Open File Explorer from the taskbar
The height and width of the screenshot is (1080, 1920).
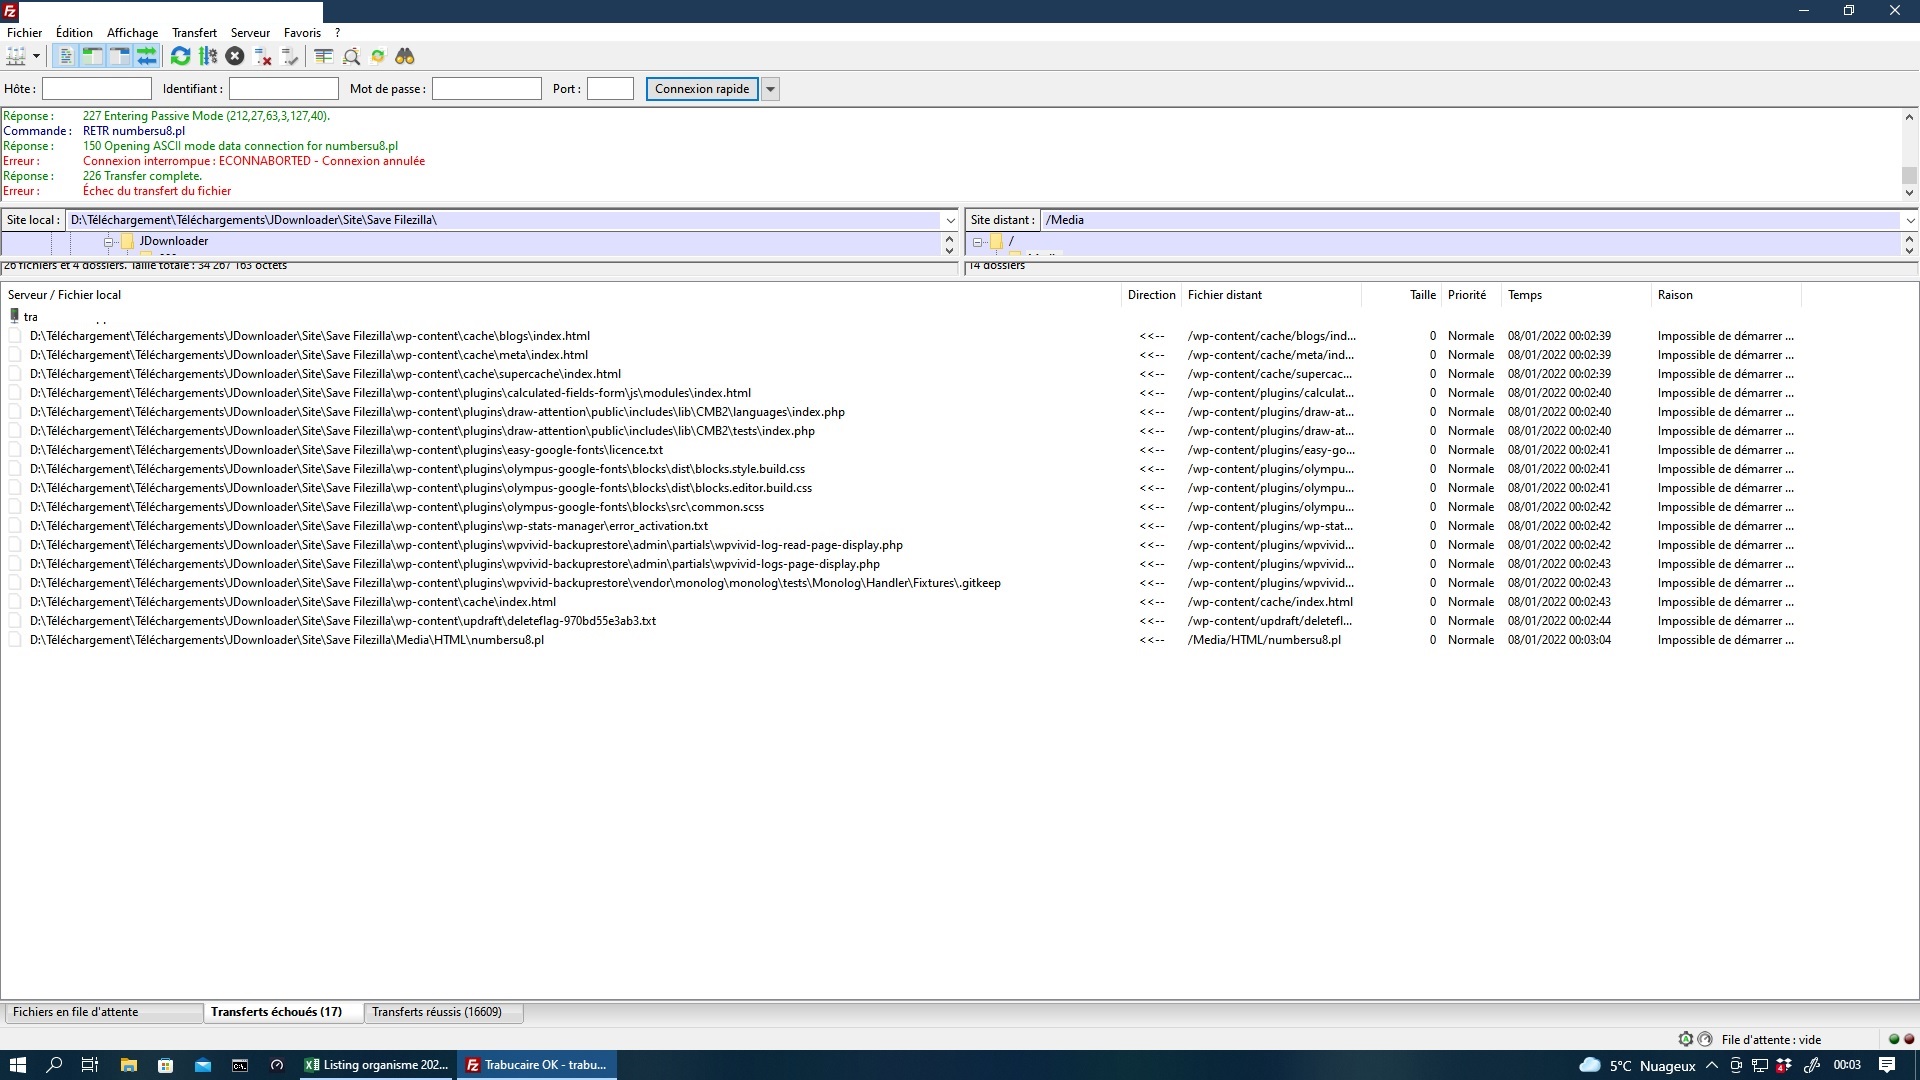pyautogui.click(x=128, y=1065)
